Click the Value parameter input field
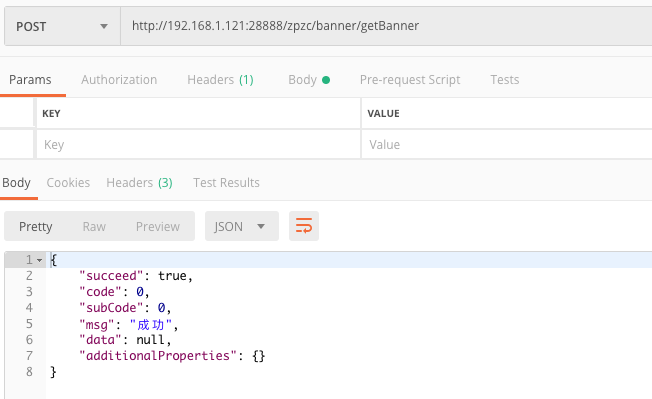Screen dimensions: 652x399 point(507,144)
